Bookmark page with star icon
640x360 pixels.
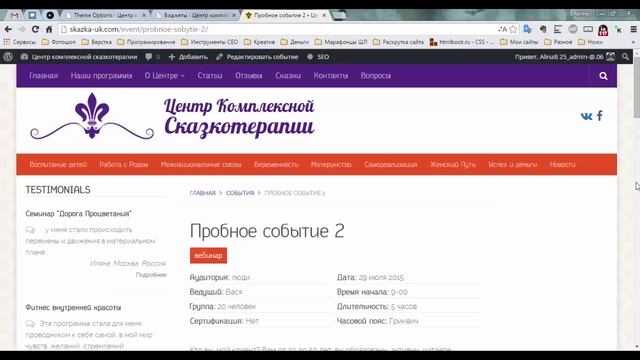[513, 29]
